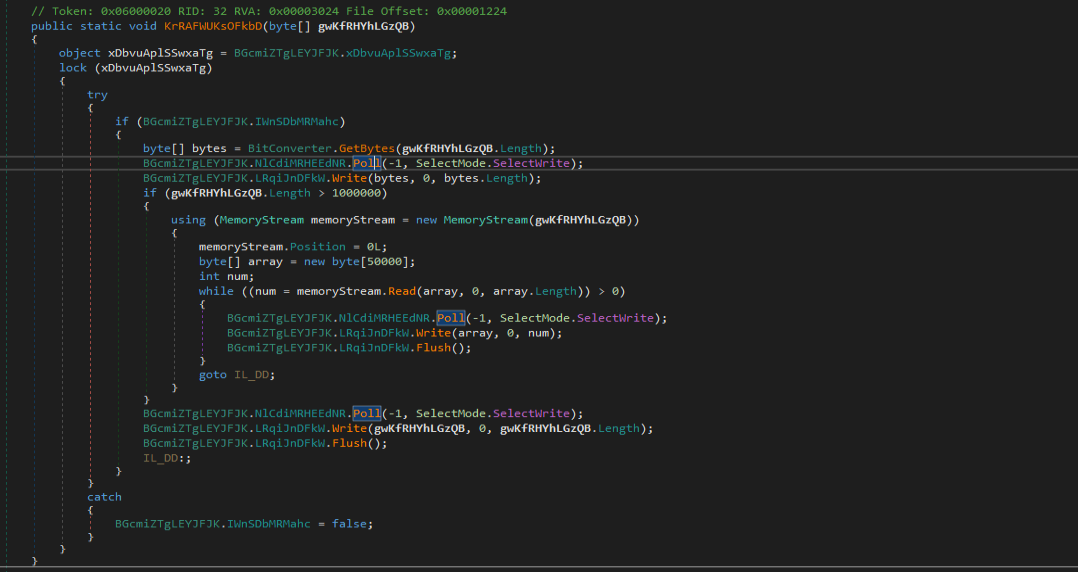The width and height of the screenshot is (1078, 572).
Task: Click the number 1000000 in if condition
Action: [x=356, y=193]
